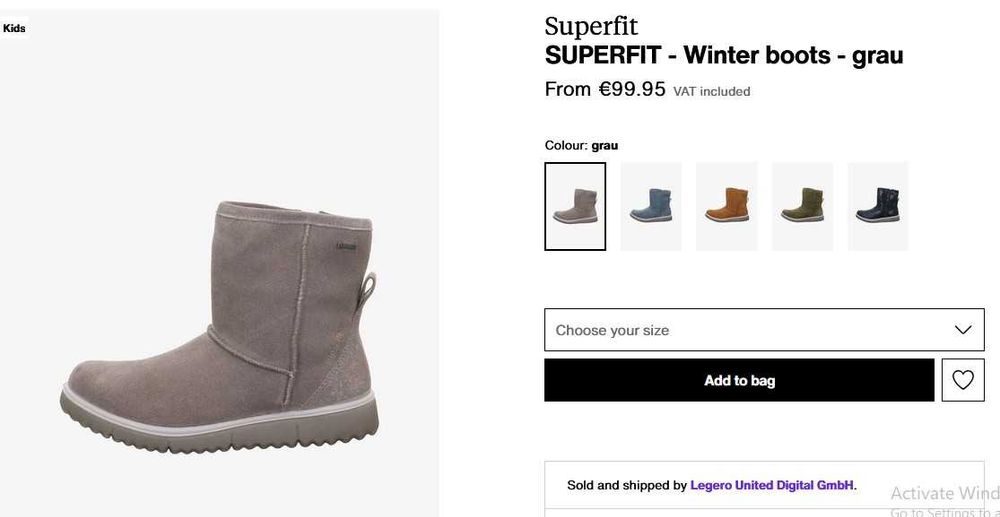
Task: Select the grau grey boot colour
Action: tap(575, 206)
